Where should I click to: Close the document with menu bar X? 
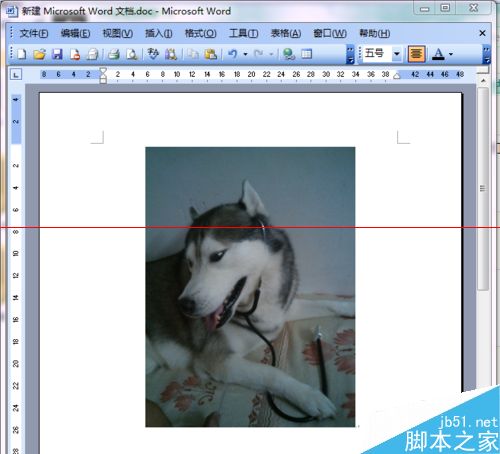click(x=482, y=33)
